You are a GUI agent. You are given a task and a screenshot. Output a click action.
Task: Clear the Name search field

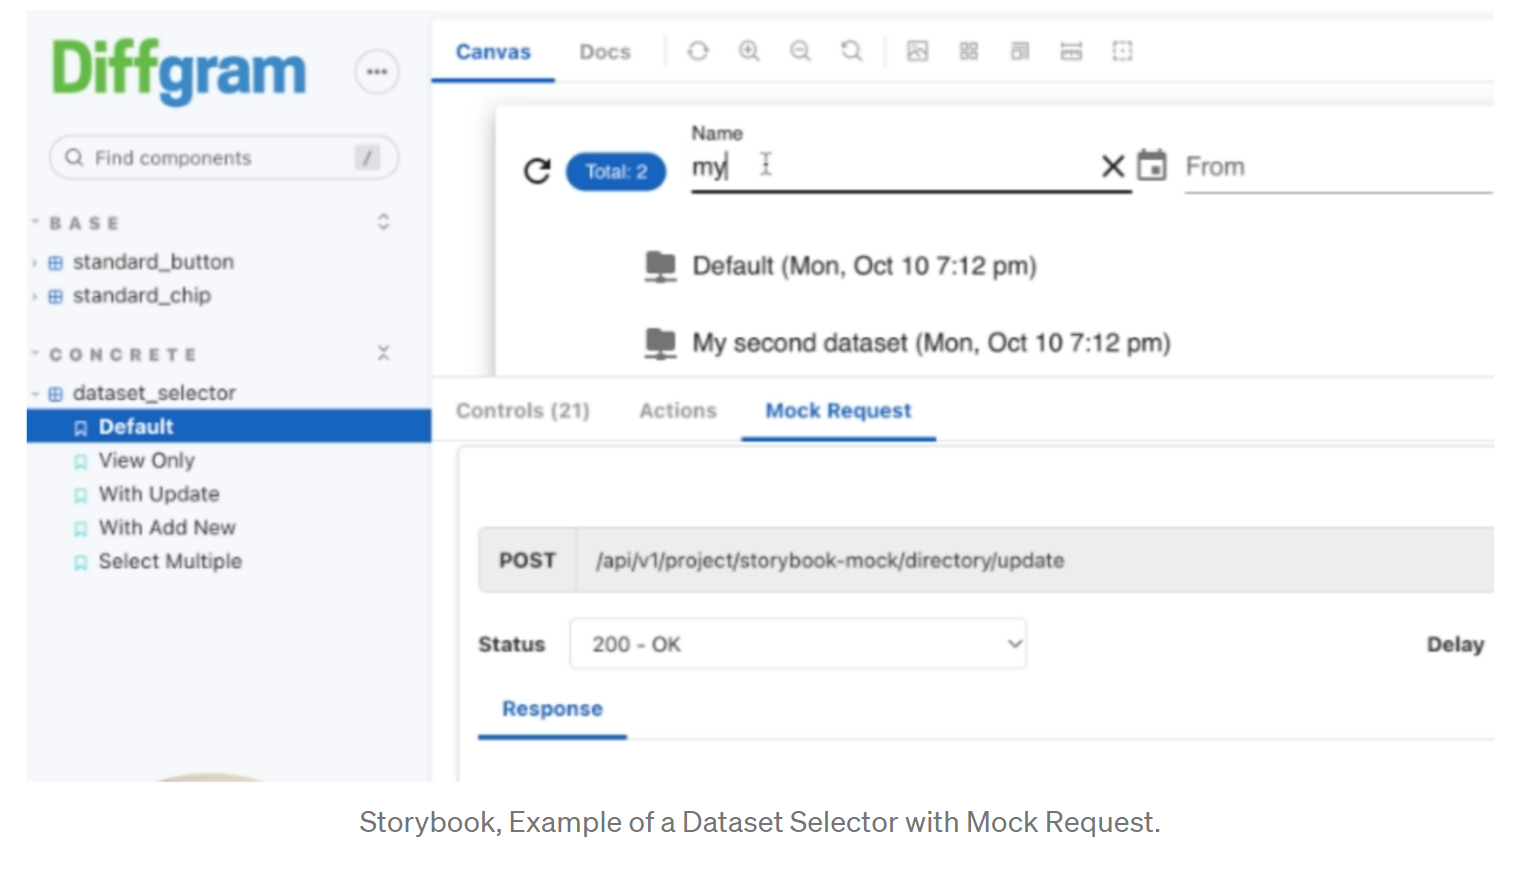[1113, 166]
